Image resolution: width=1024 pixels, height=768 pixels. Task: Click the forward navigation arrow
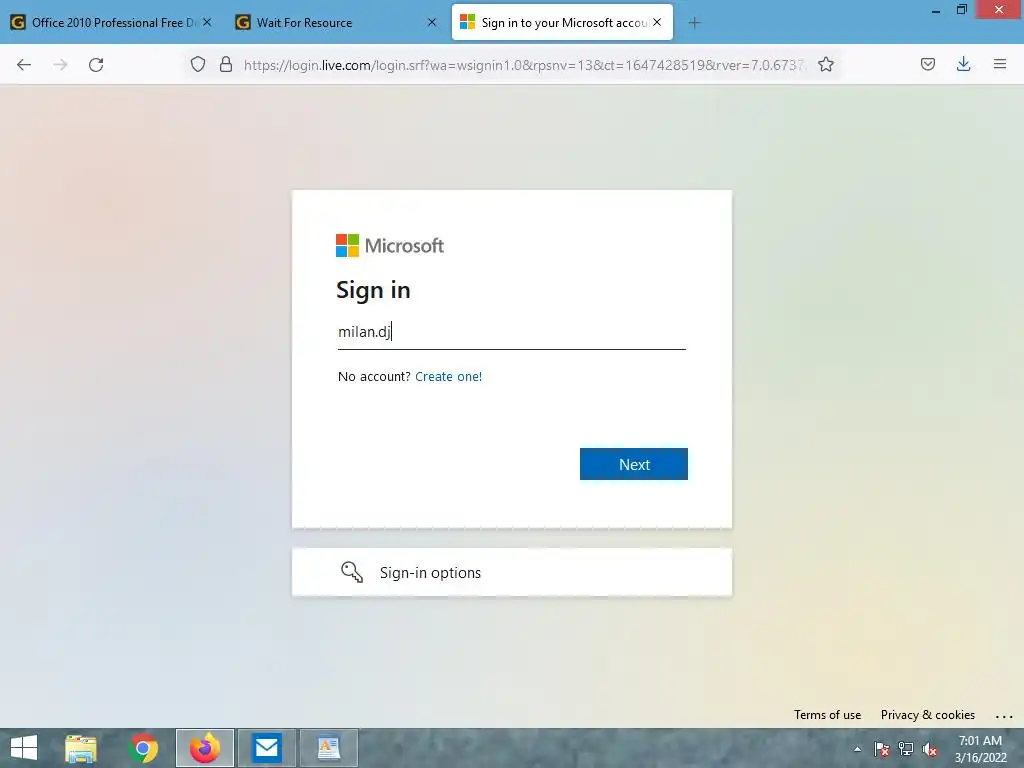(60, 65)
